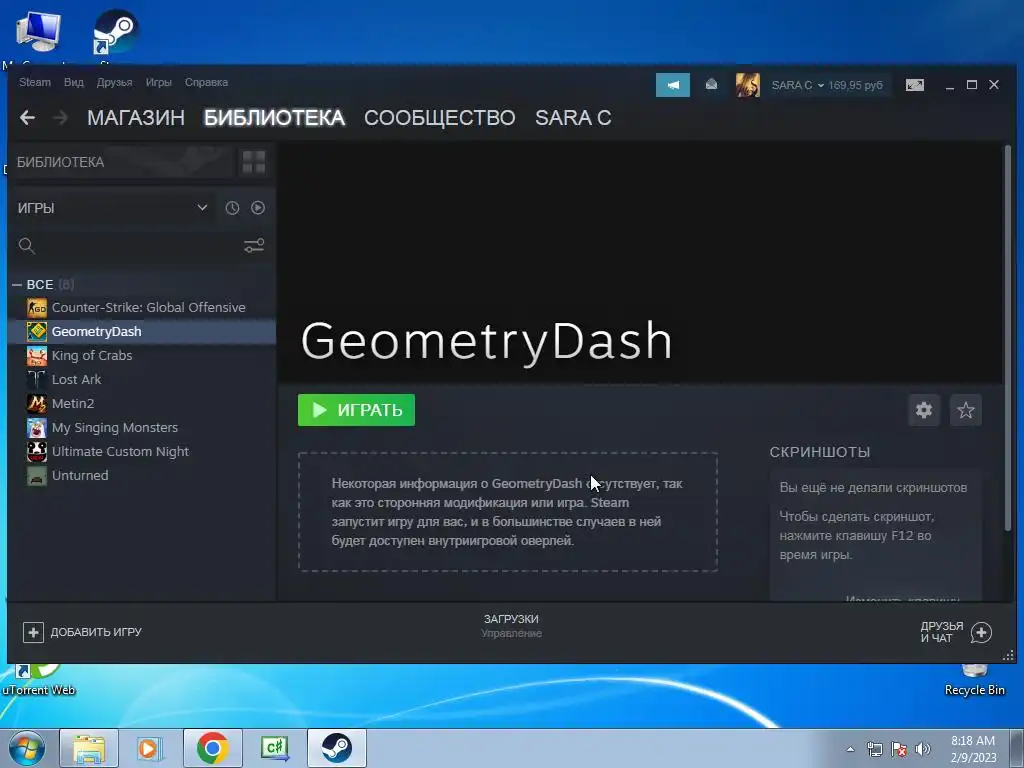The image size is (1024, 768).
Task: Click the library search magnifier icon
Action: point(27,246)
